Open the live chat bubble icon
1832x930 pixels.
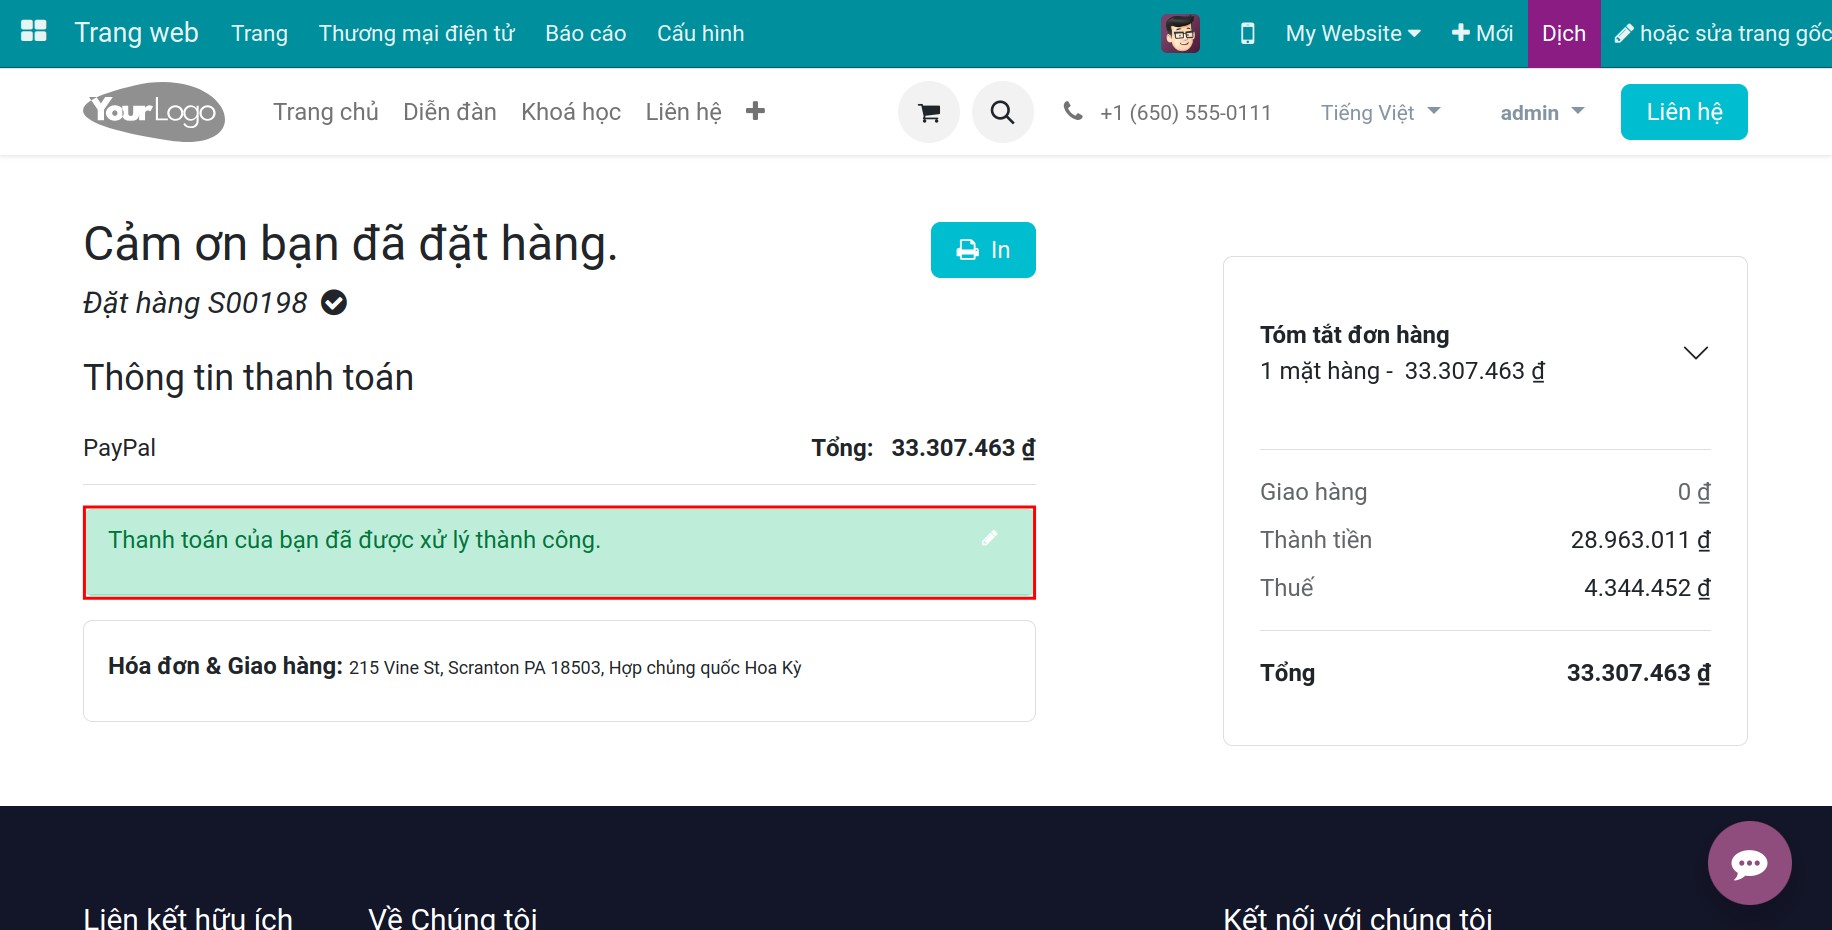[x=1749, y=863]
